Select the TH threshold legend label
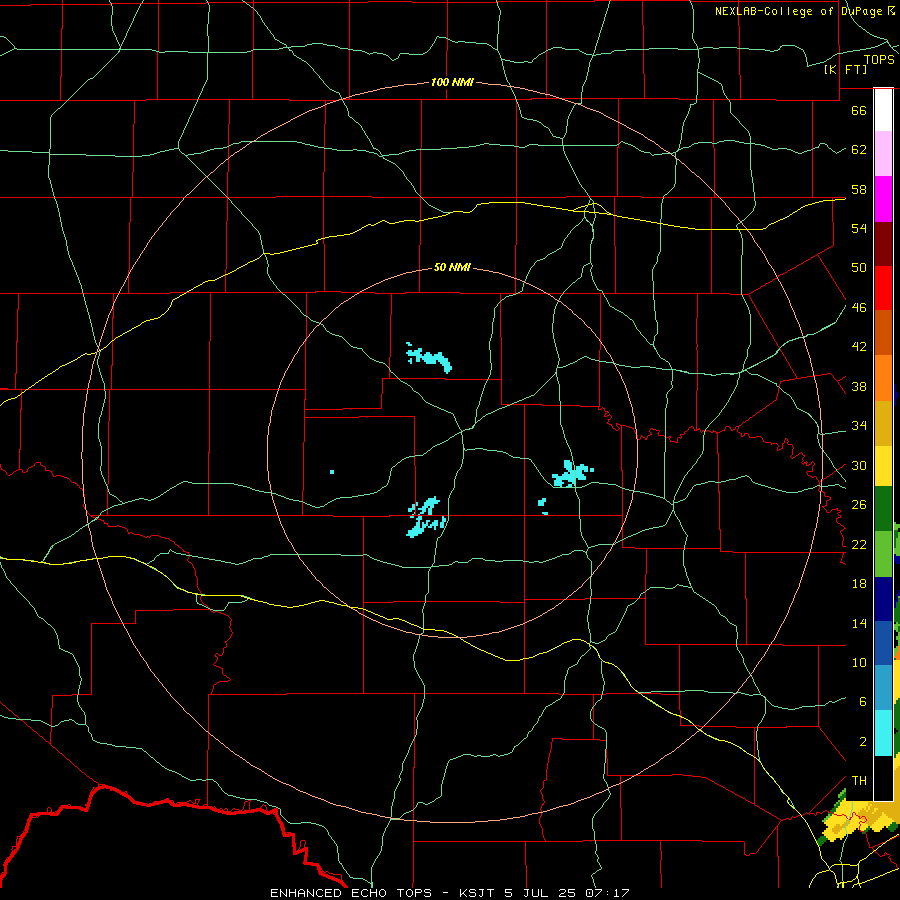 859,781
